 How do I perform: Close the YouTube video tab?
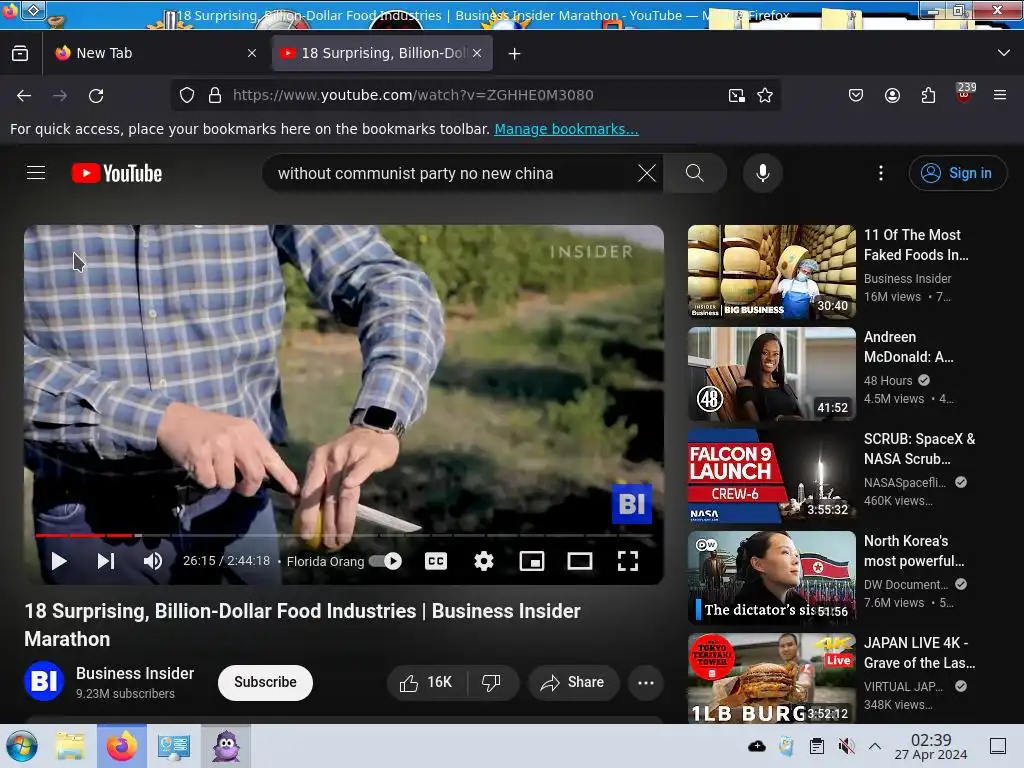[x=477, y=54]
